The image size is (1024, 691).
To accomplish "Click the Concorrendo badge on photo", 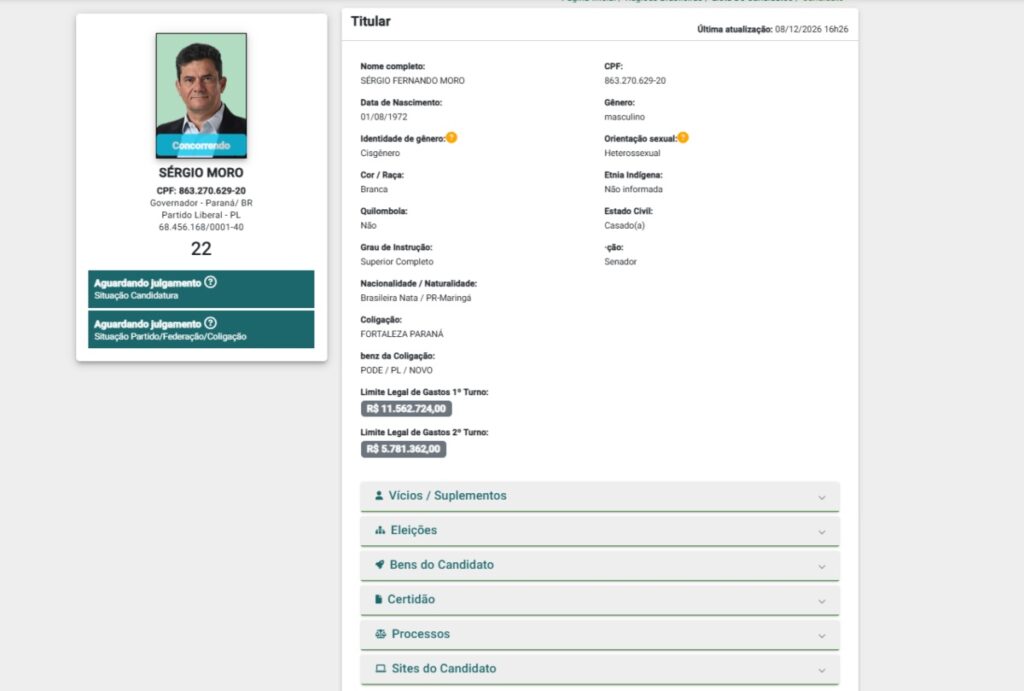I will click(201, 146).
